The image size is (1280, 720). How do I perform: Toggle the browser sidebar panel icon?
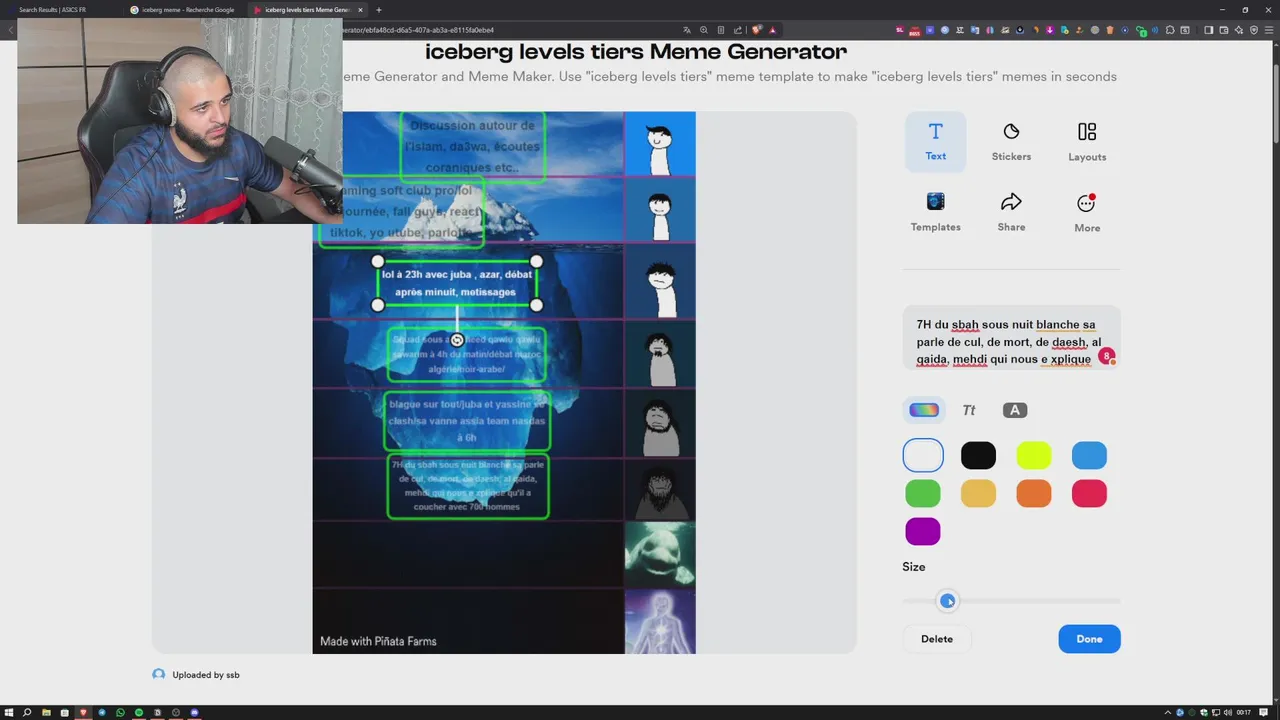[1208, 30]
